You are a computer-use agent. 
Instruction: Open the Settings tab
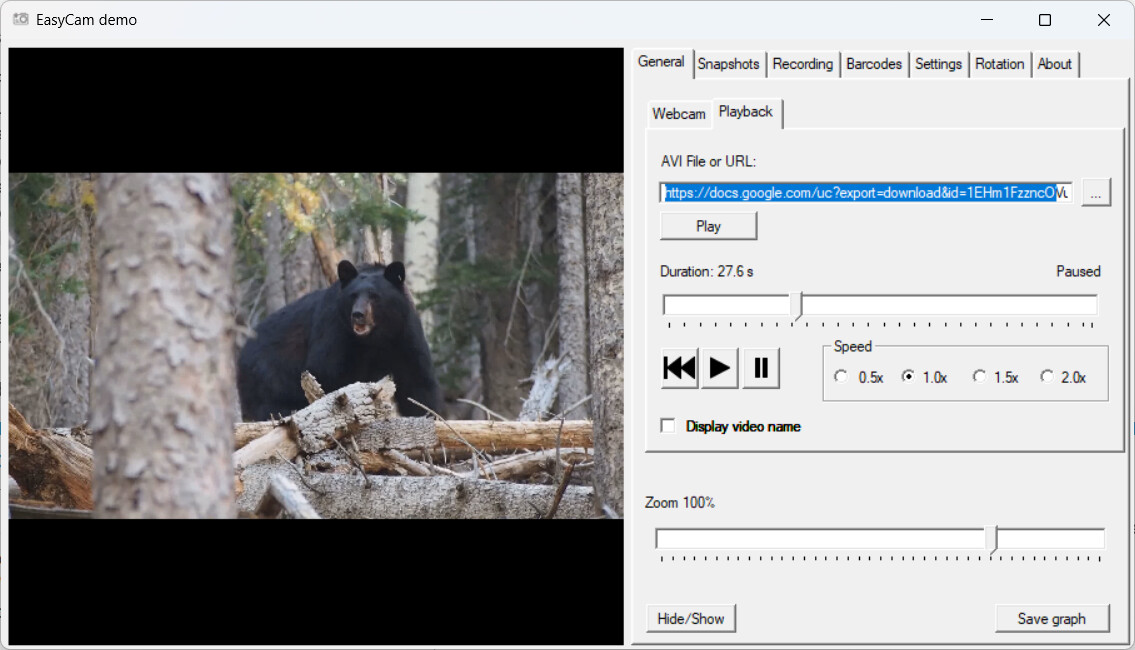[938, 64]
